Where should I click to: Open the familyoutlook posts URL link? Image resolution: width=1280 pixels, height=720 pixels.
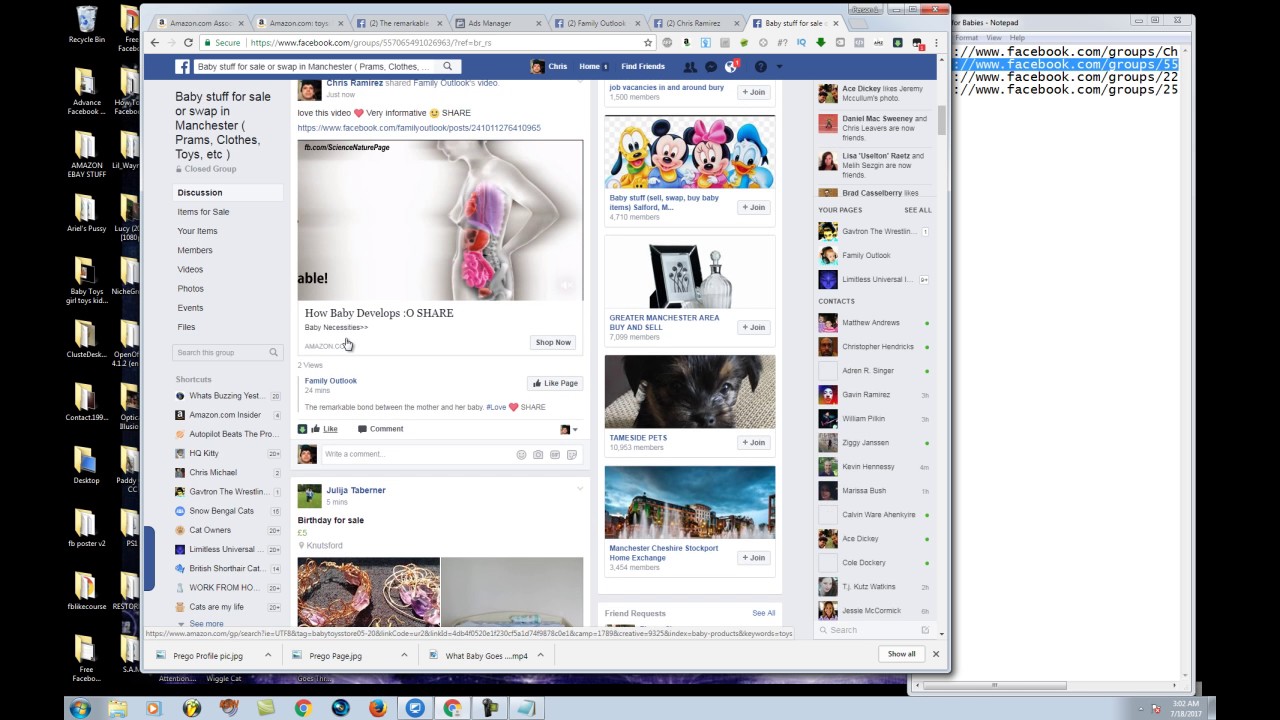coord(419,128)
